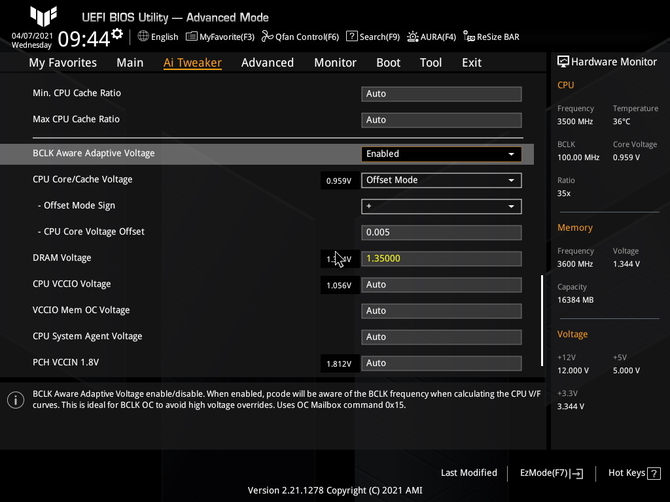Click the DRAM Voltage label
The width and height of the screenshot is (670, 502).
click(62, 258)
